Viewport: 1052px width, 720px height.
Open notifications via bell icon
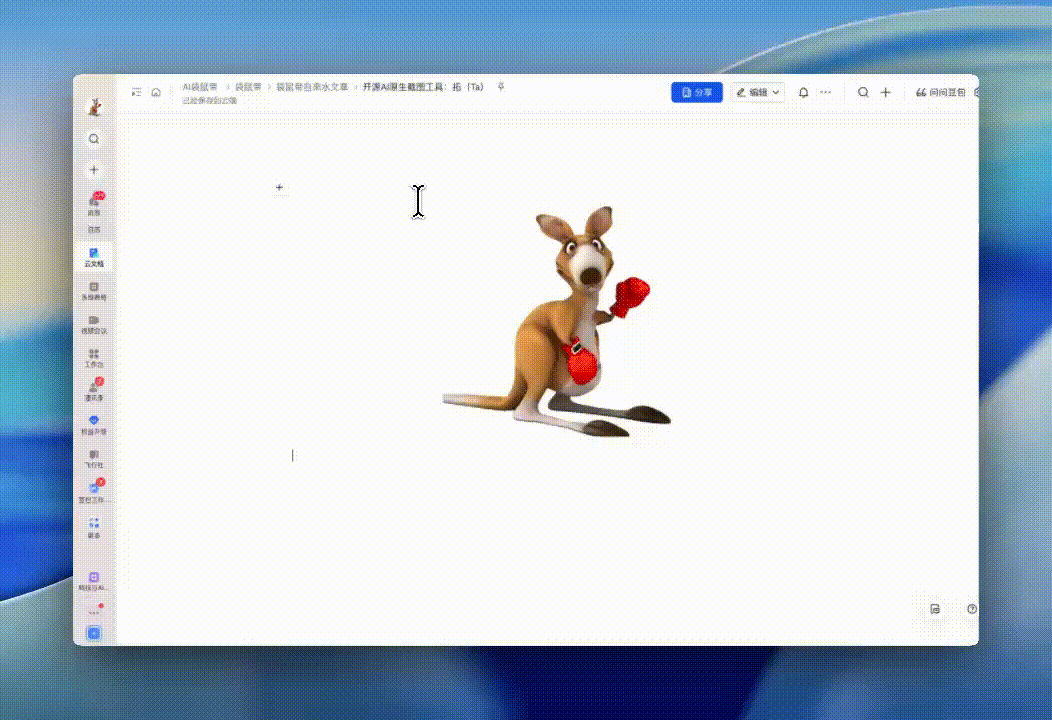(803, 93)
